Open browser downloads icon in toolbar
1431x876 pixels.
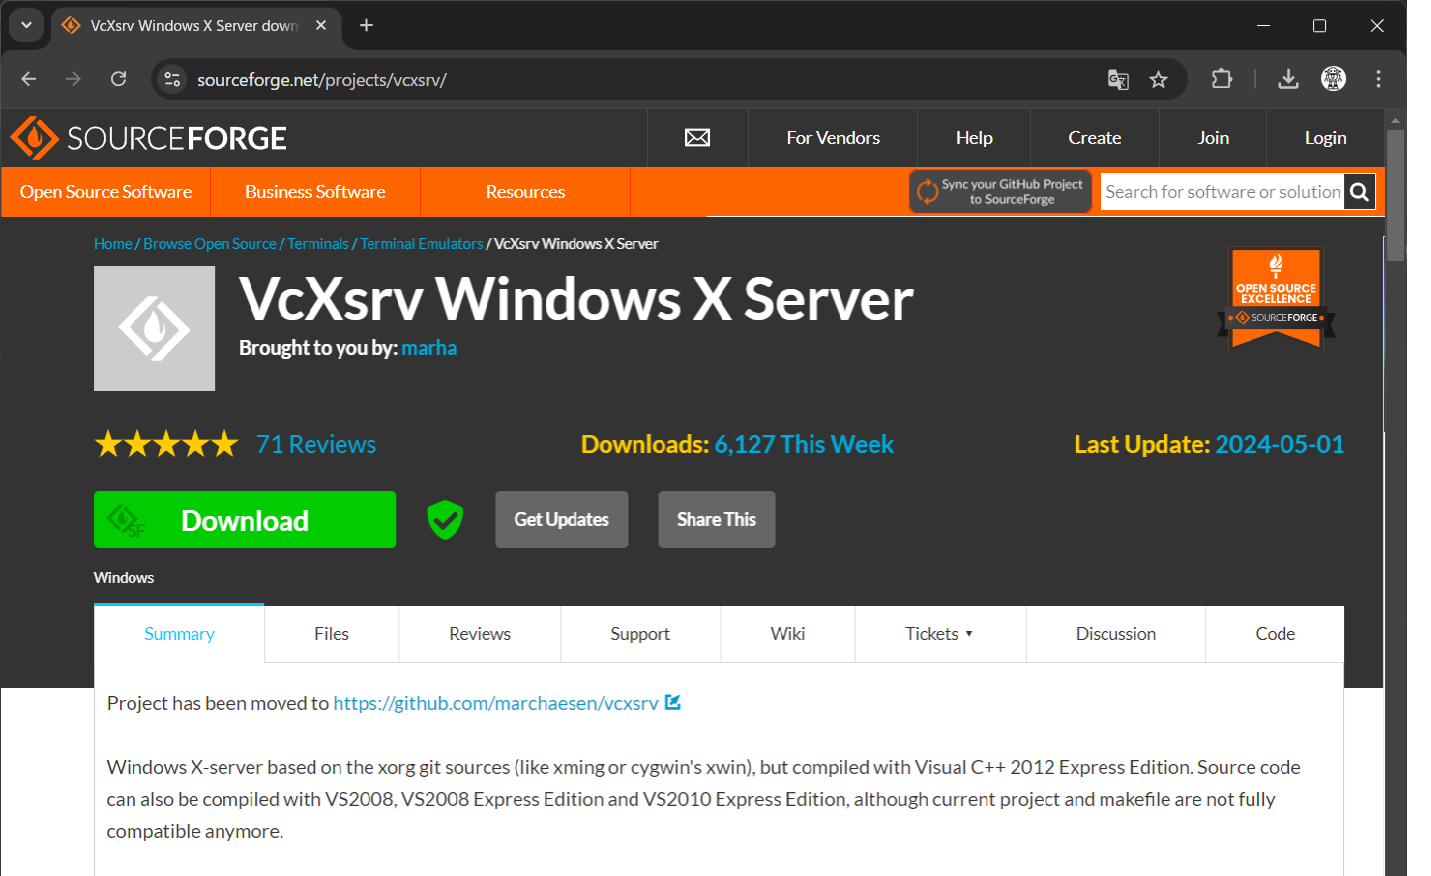1288,79
